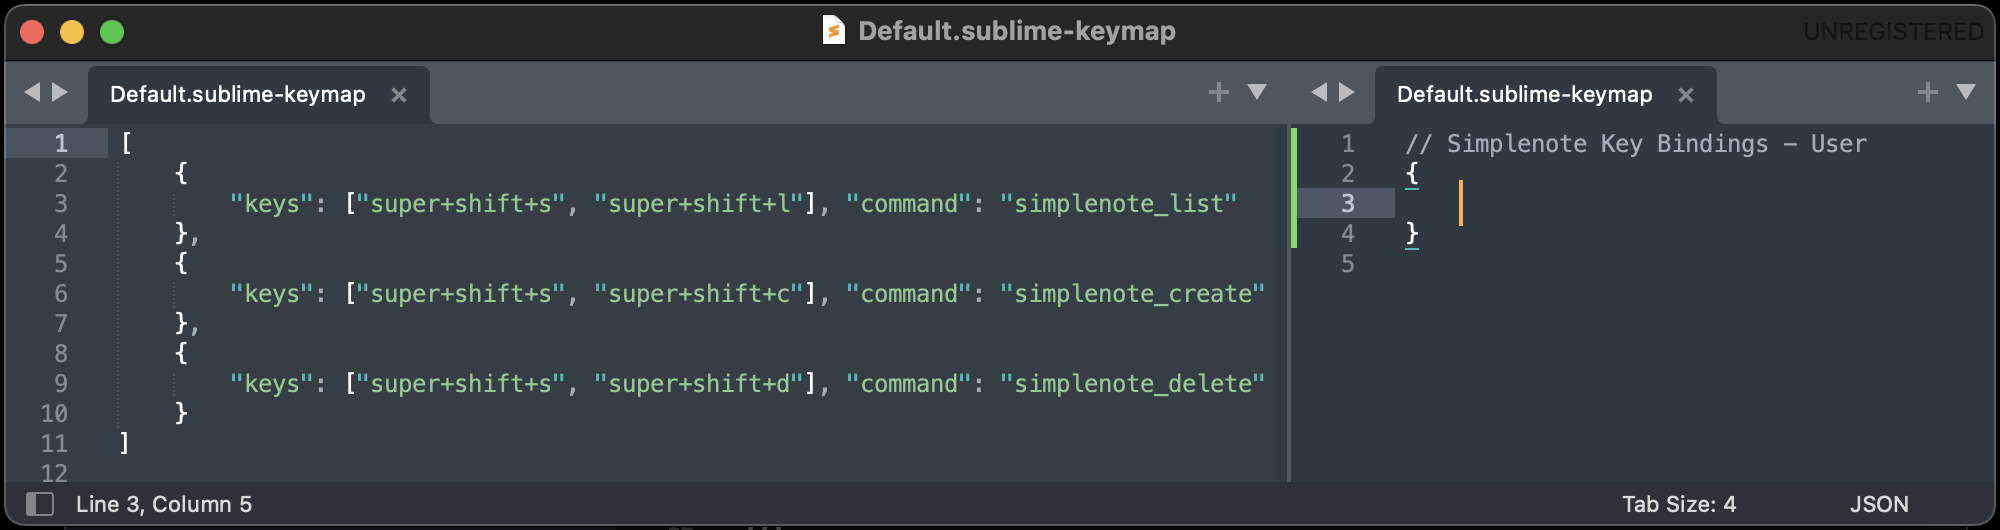Viewport: 2000px width, 530px height.
Task: Click "command" on line 3 of left pane
Action: click(x=909, y=204)
